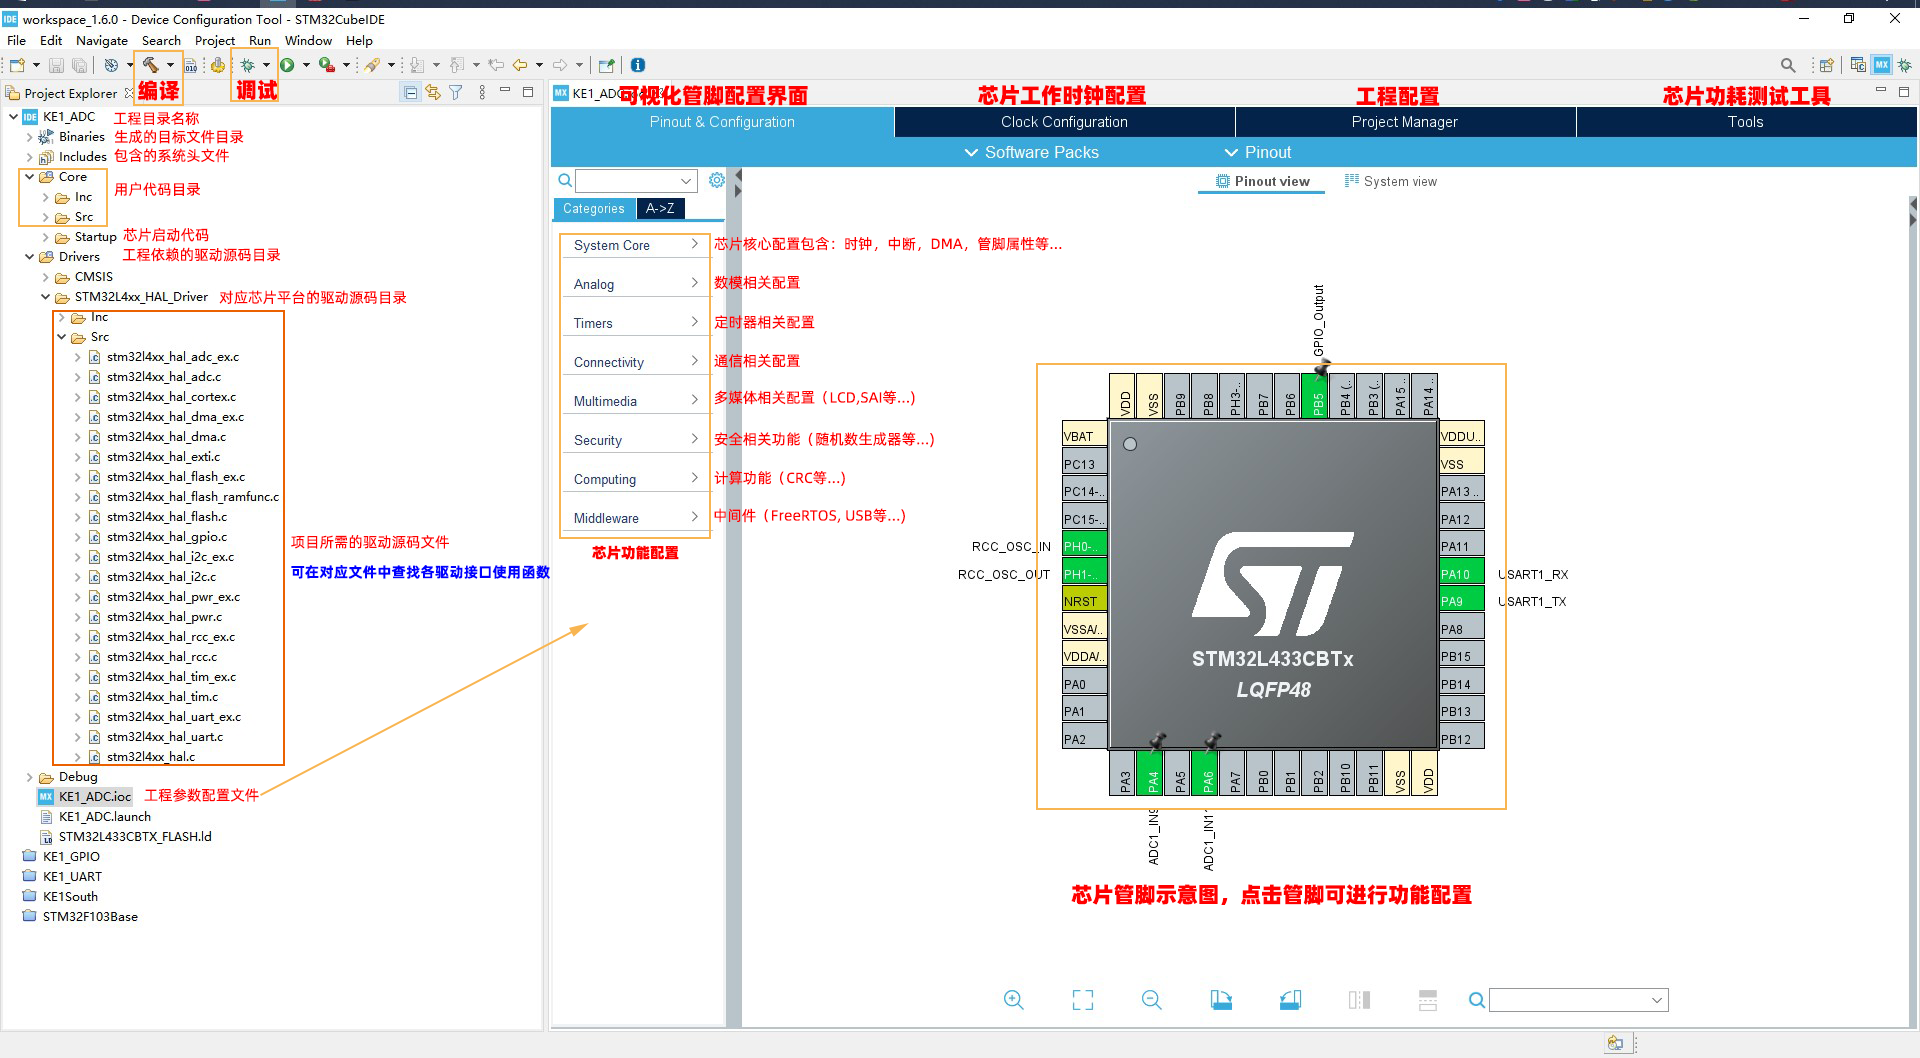The height and width of the screenshot is (1058, 1920).
Task: Expand the Multimedia category
Action: [636, 401]
